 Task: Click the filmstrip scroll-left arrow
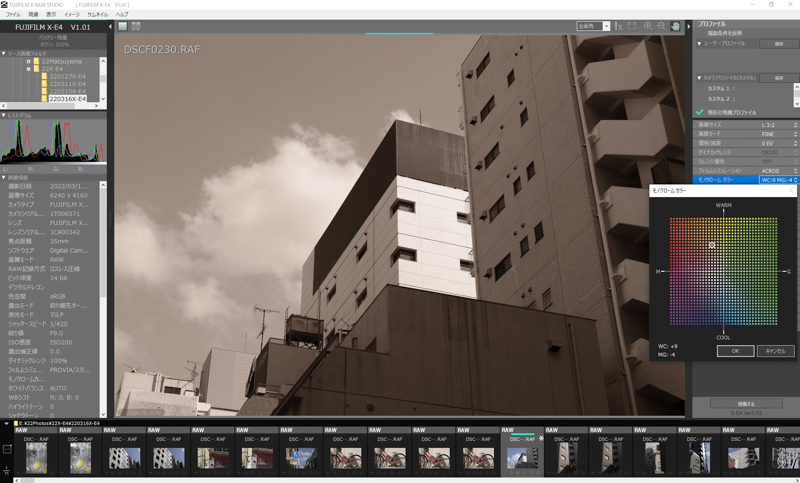click(x=17, y=480)
